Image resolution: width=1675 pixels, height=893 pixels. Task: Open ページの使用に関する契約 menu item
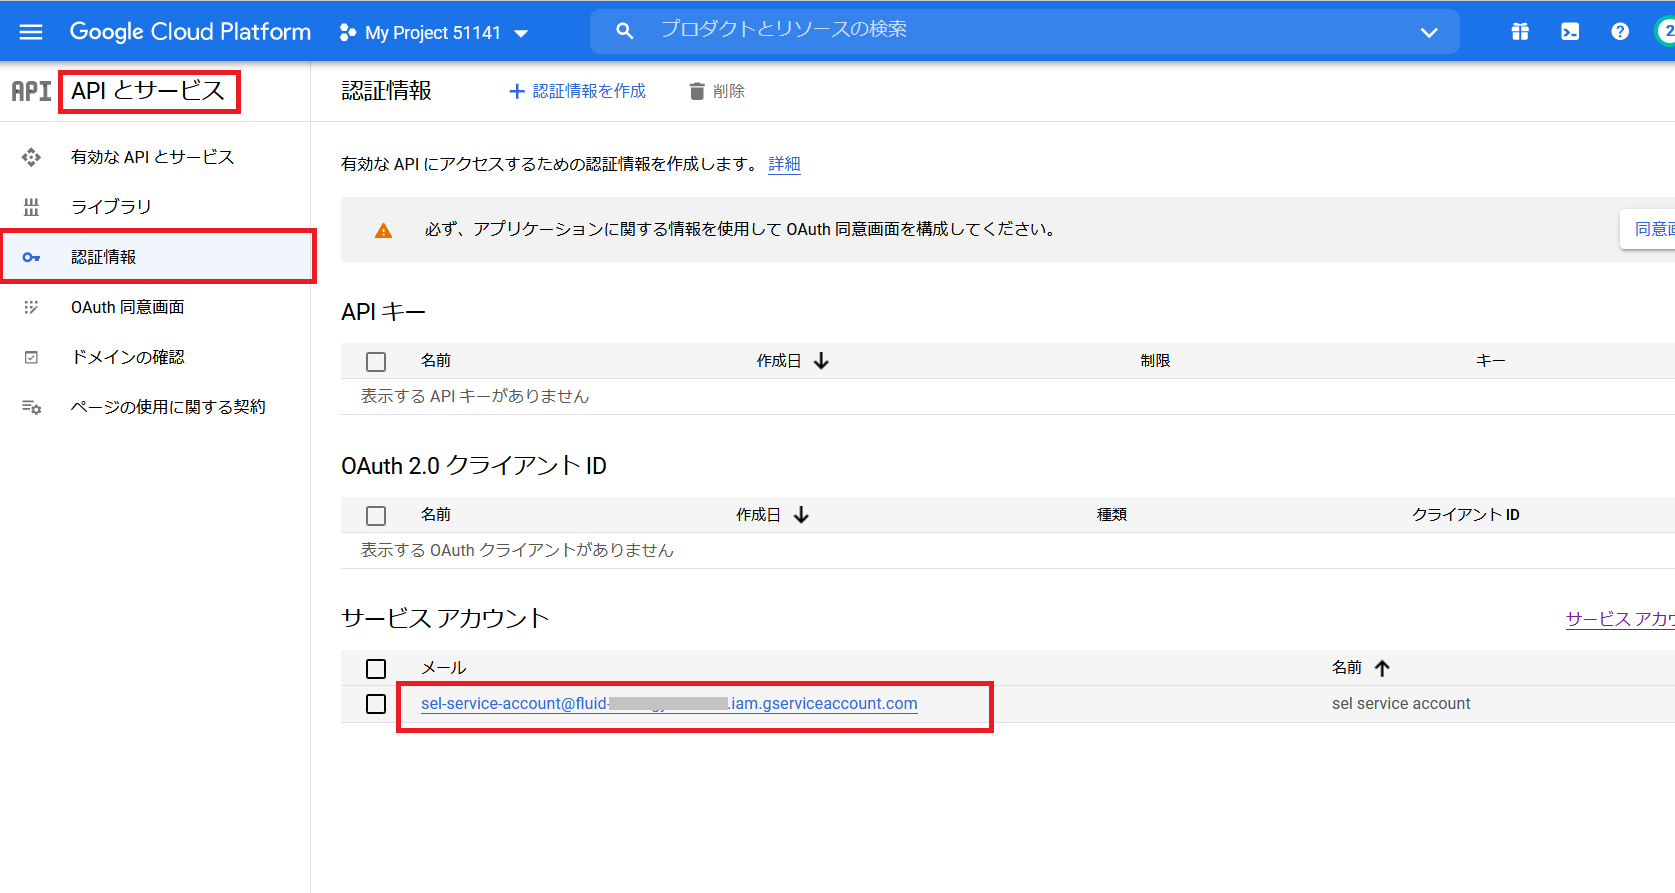155,407
